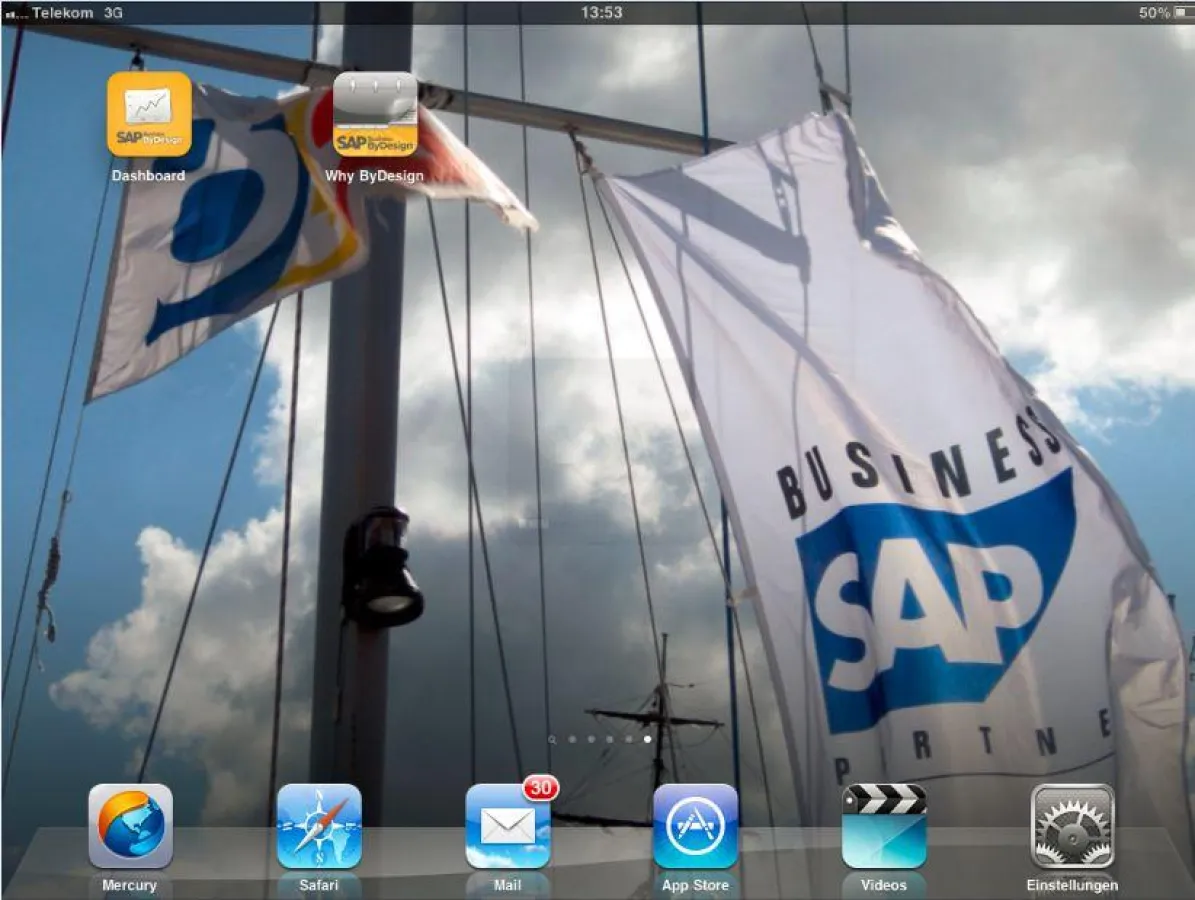1195x900 pixels.
Task: Open the SAP Dashboard app
Action: tap(148, 114)
